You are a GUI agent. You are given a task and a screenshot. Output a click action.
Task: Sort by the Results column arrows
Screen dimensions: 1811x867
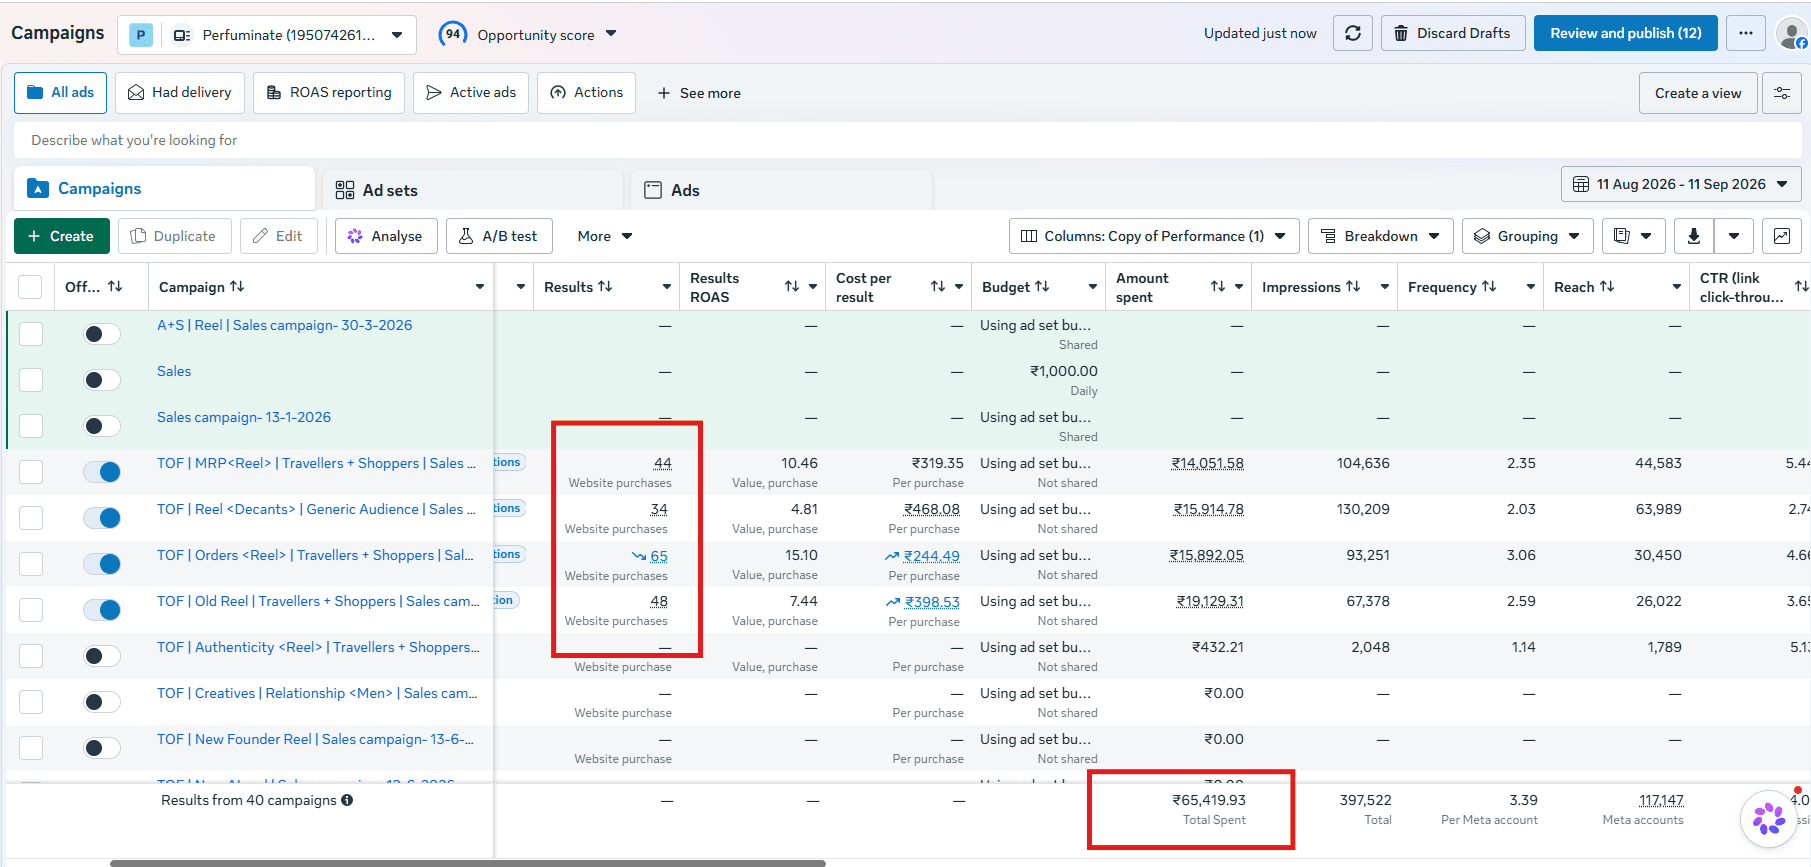(x=605, y=287)
